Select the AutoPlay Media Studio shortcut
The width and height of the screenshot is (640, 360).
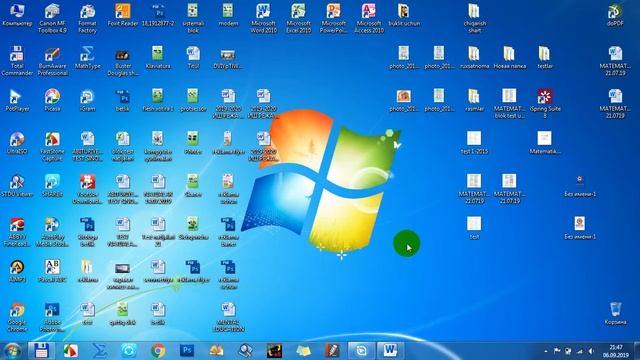coord(52,232)
